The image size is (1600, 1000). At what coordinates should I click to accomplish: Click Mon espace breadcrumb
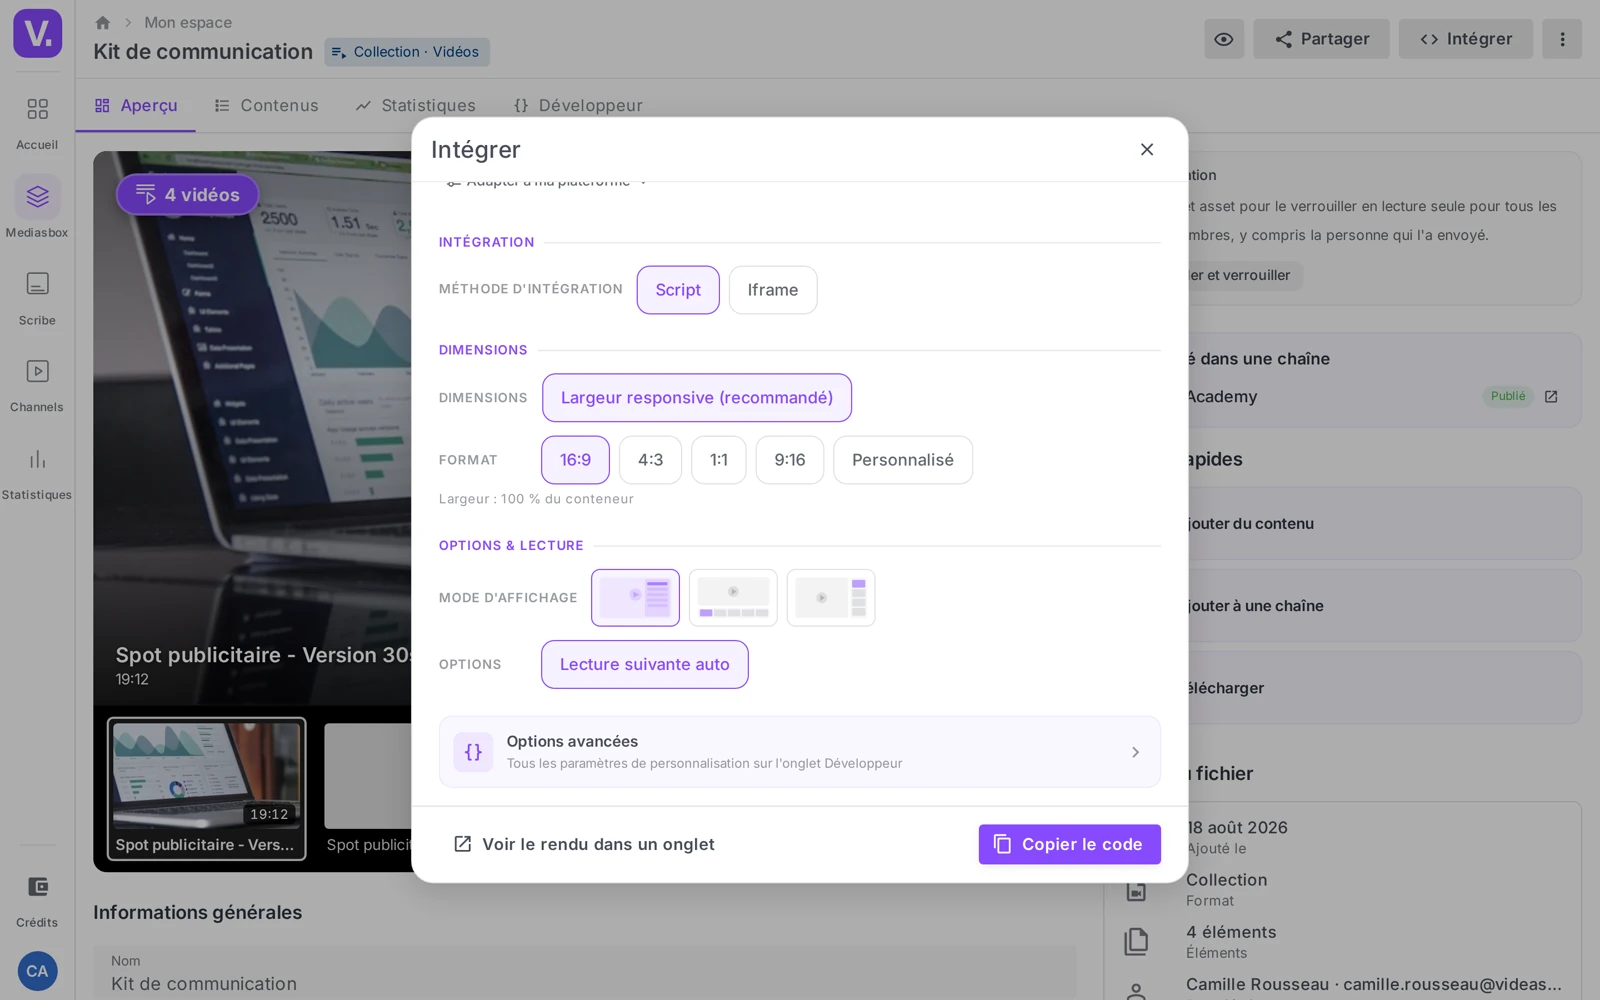click(x=188, y=22)
